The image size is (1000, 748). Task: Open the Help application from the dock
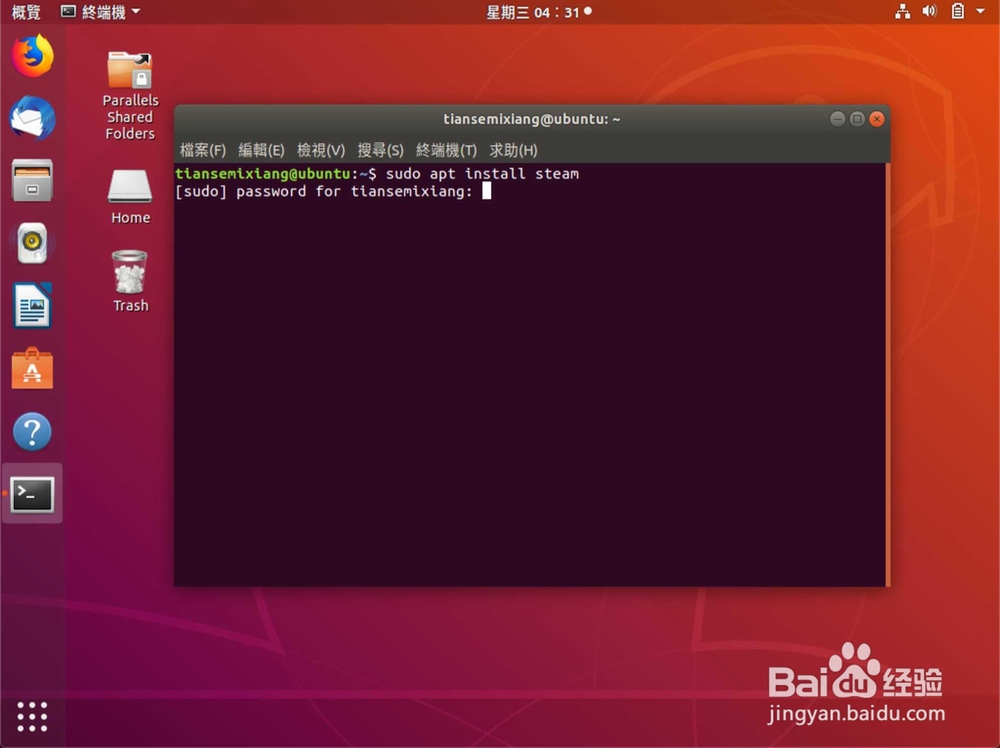[32, 431]
